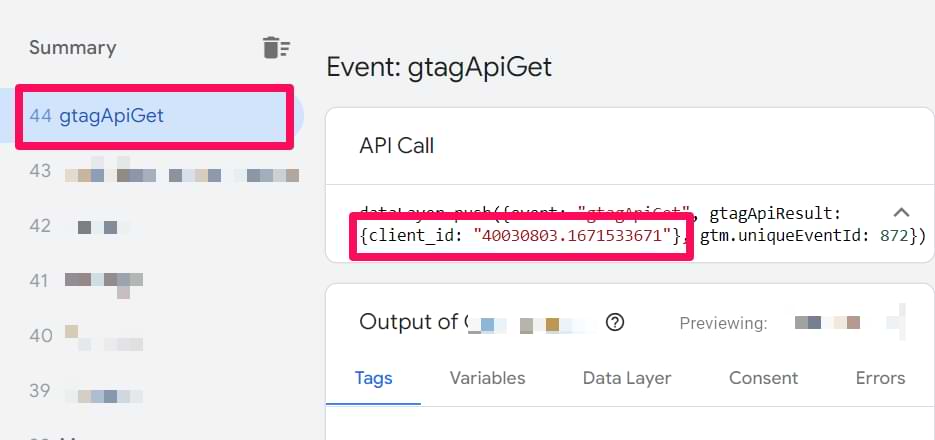Collapse the API Call code with chevron
This screenshot has width=935, height=440.
coord(901,212)
